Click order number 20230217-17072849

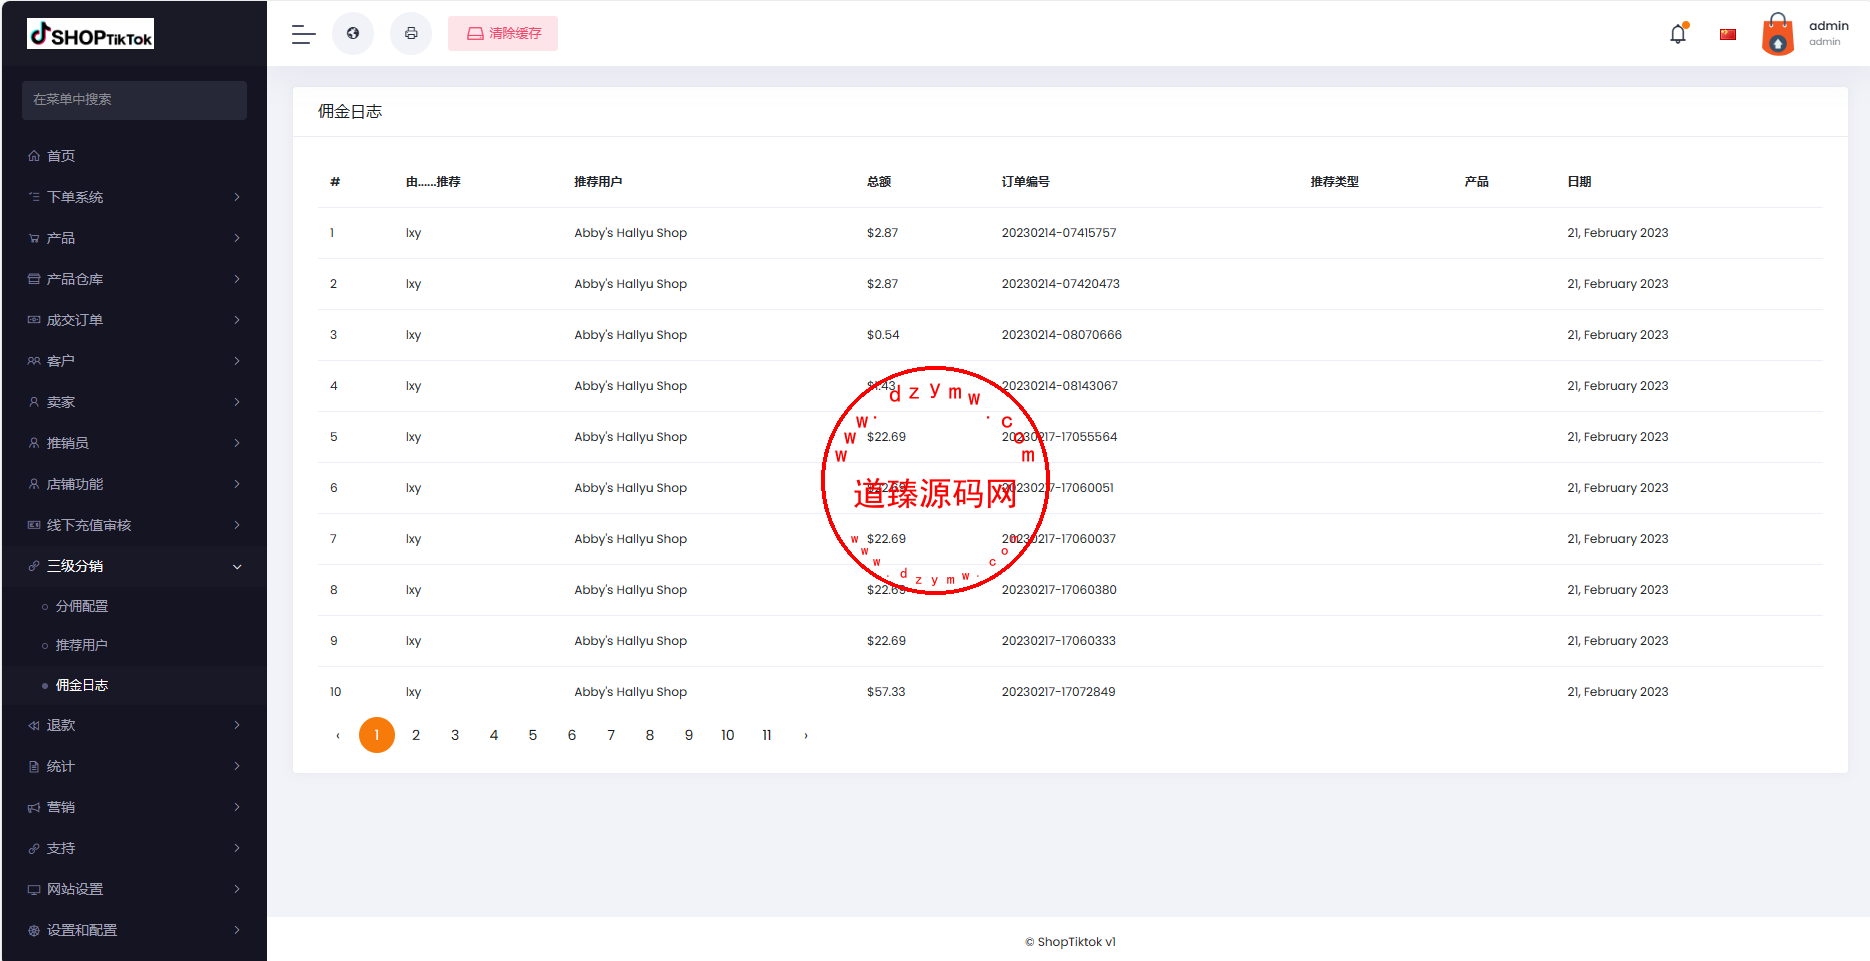point(1059,692)
